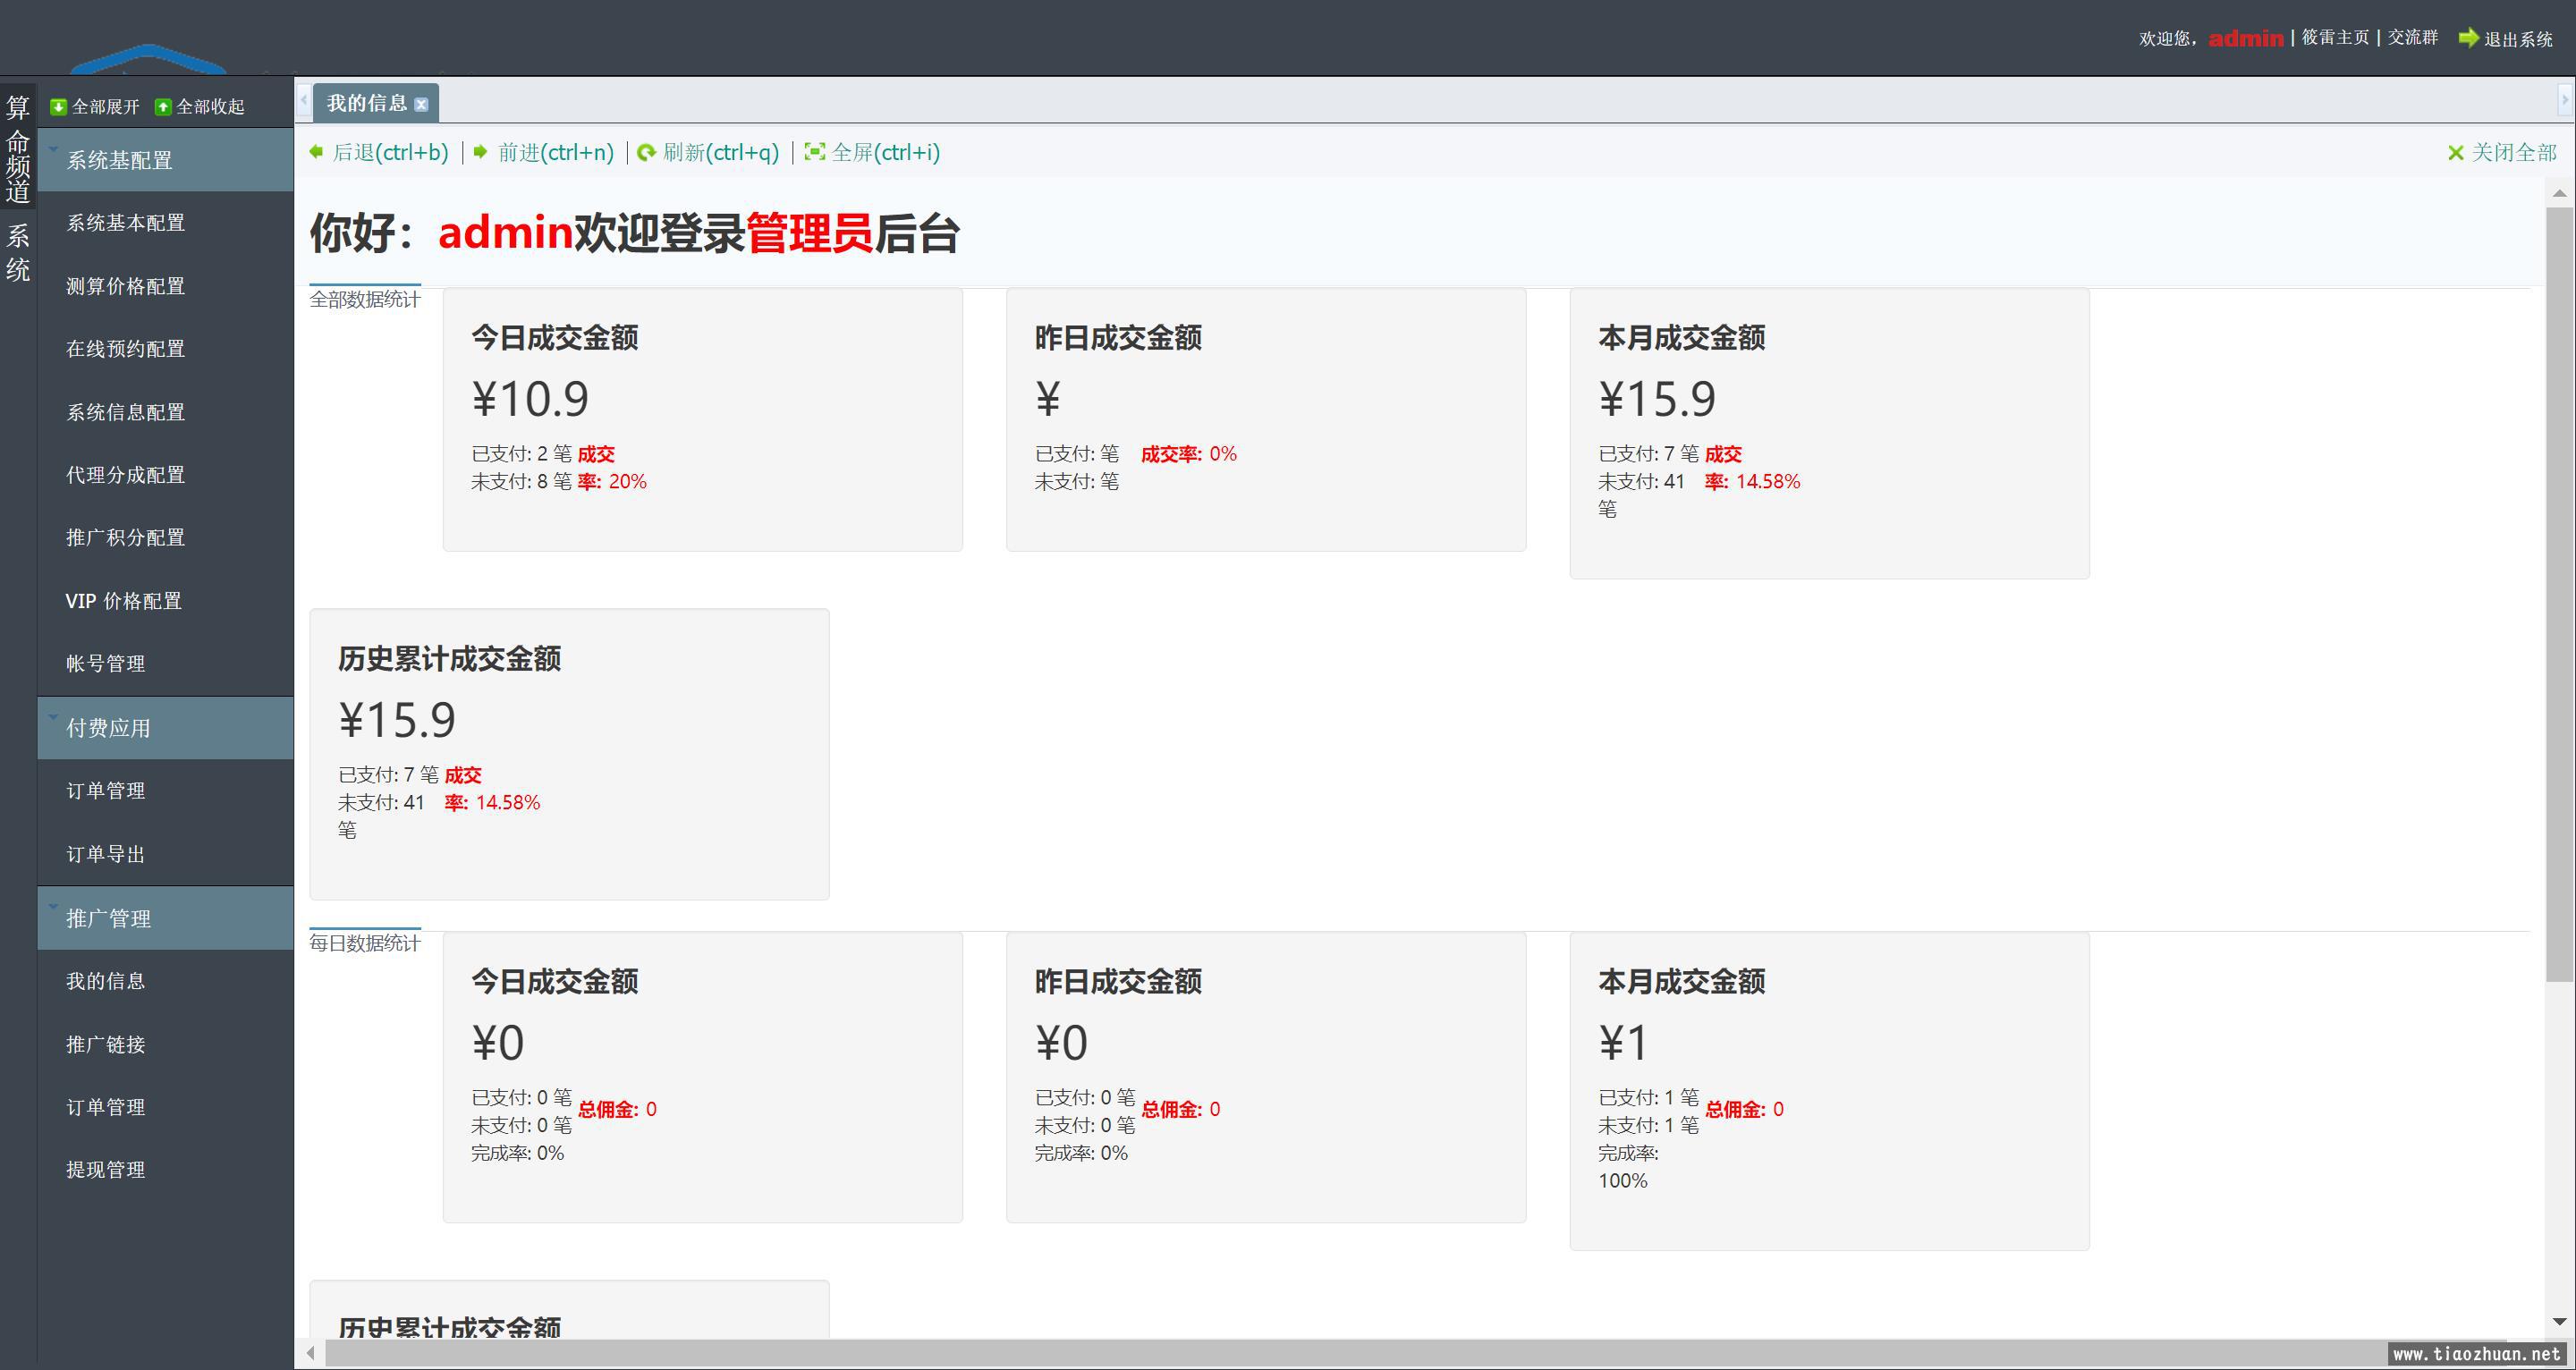This screenshot has height=1370, width=2576.
Task: Go forward with 前进(ctrl+n)
Action: click(556, 152)
